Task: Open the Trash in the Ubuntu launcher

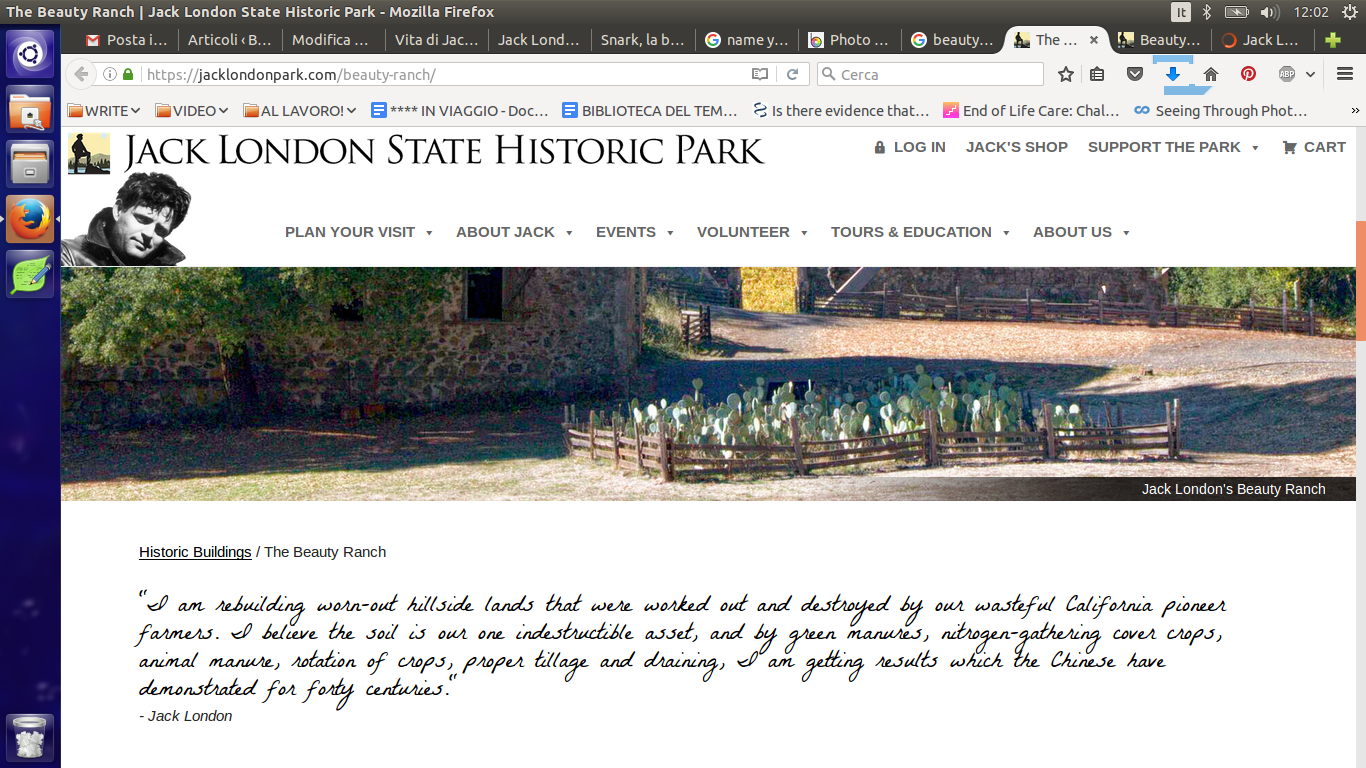Action: click(x=30, y=738)
